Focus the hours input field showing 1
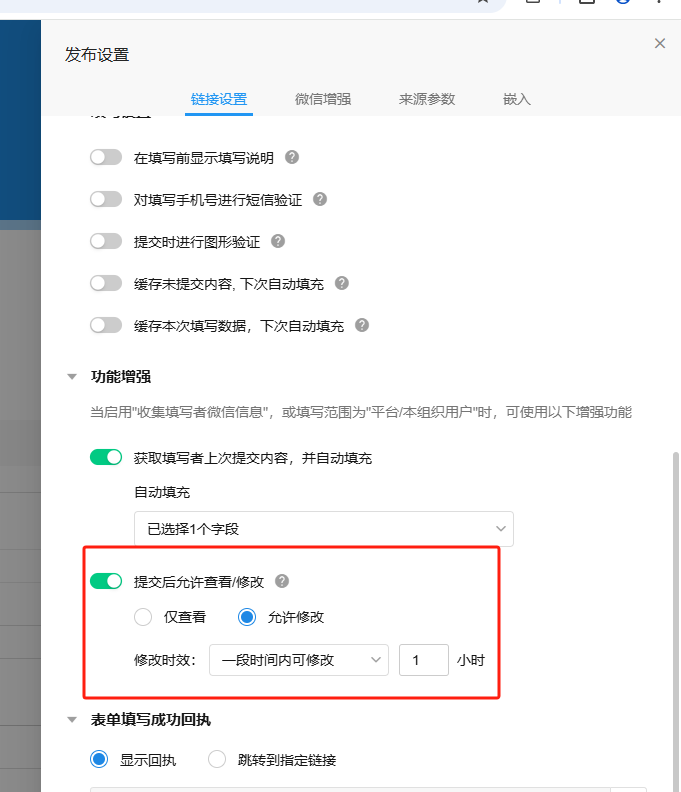Image resolution: width=681 pixels, height=792 pixels. click(424, 660)
